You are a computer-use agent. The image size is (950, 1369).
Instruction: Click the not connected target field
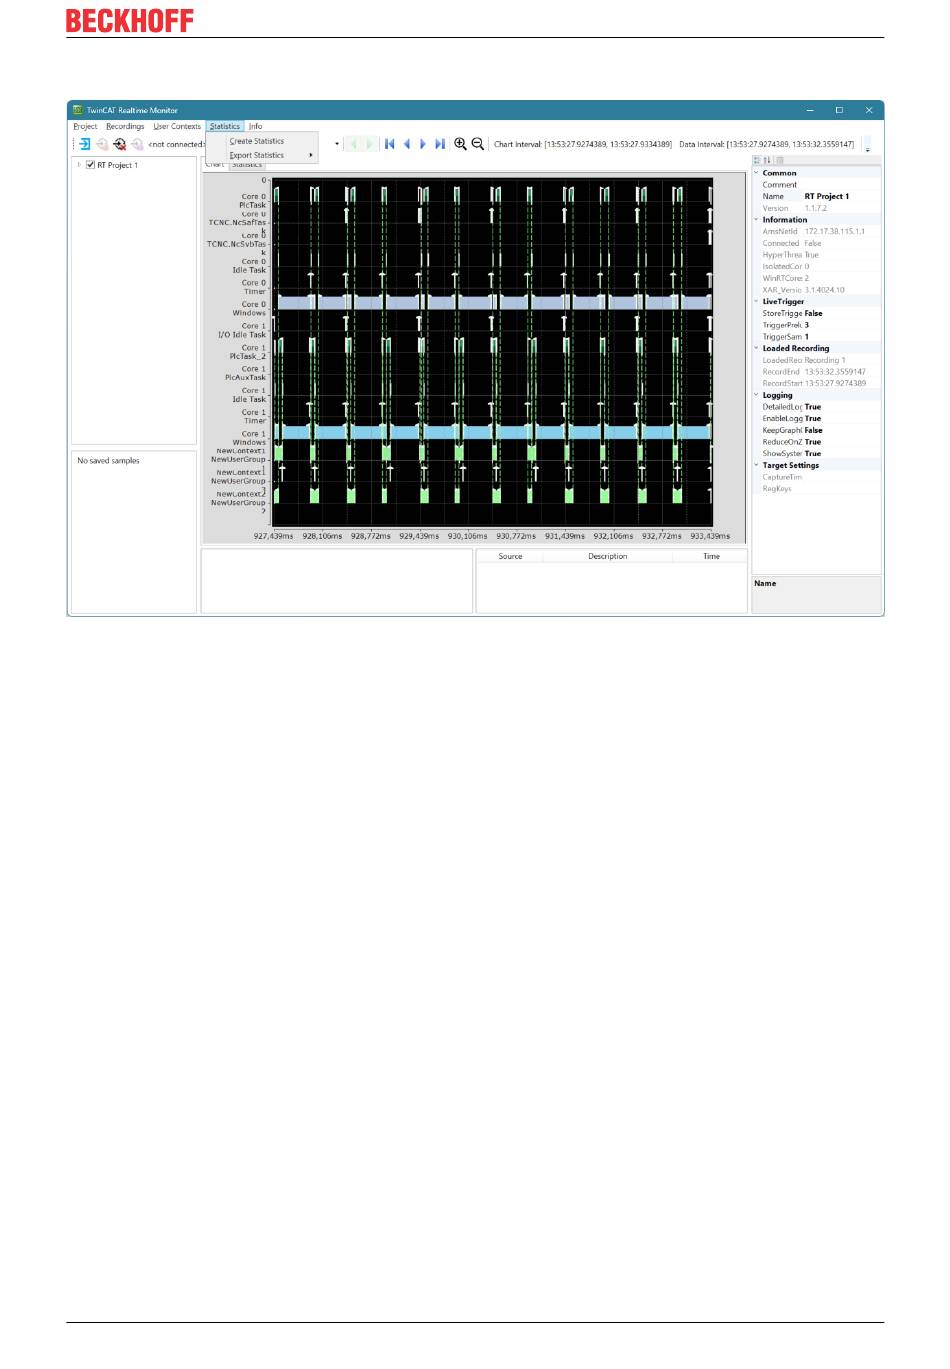click(x=176, y=144)
